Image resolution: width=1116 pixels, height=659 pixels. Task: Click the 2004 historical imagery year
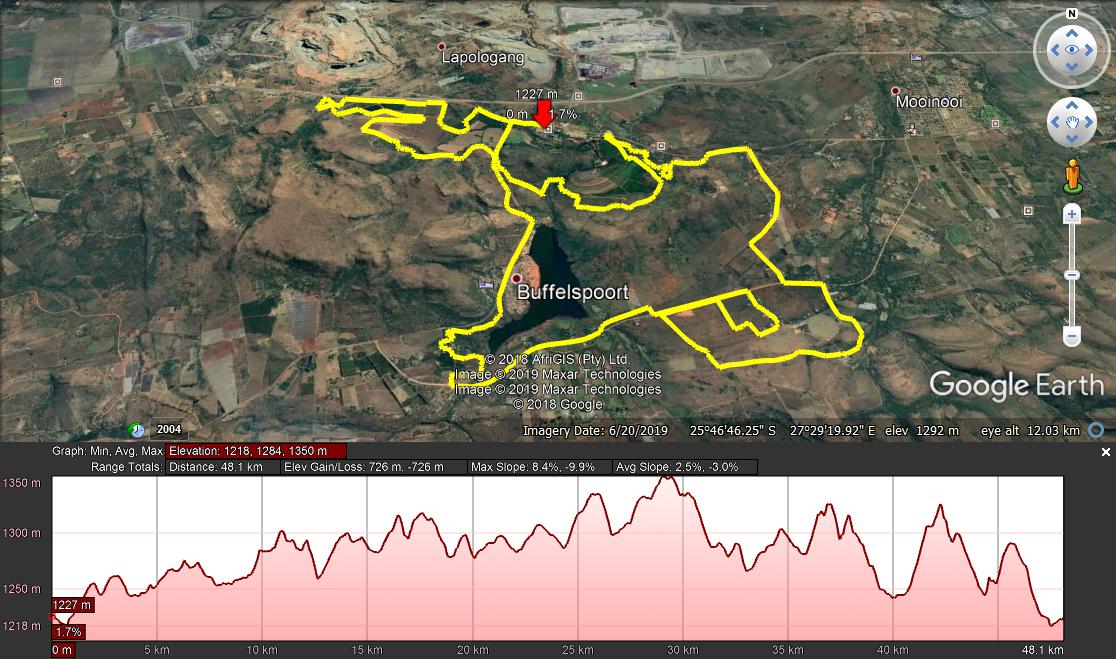click(x=169, y=429)
